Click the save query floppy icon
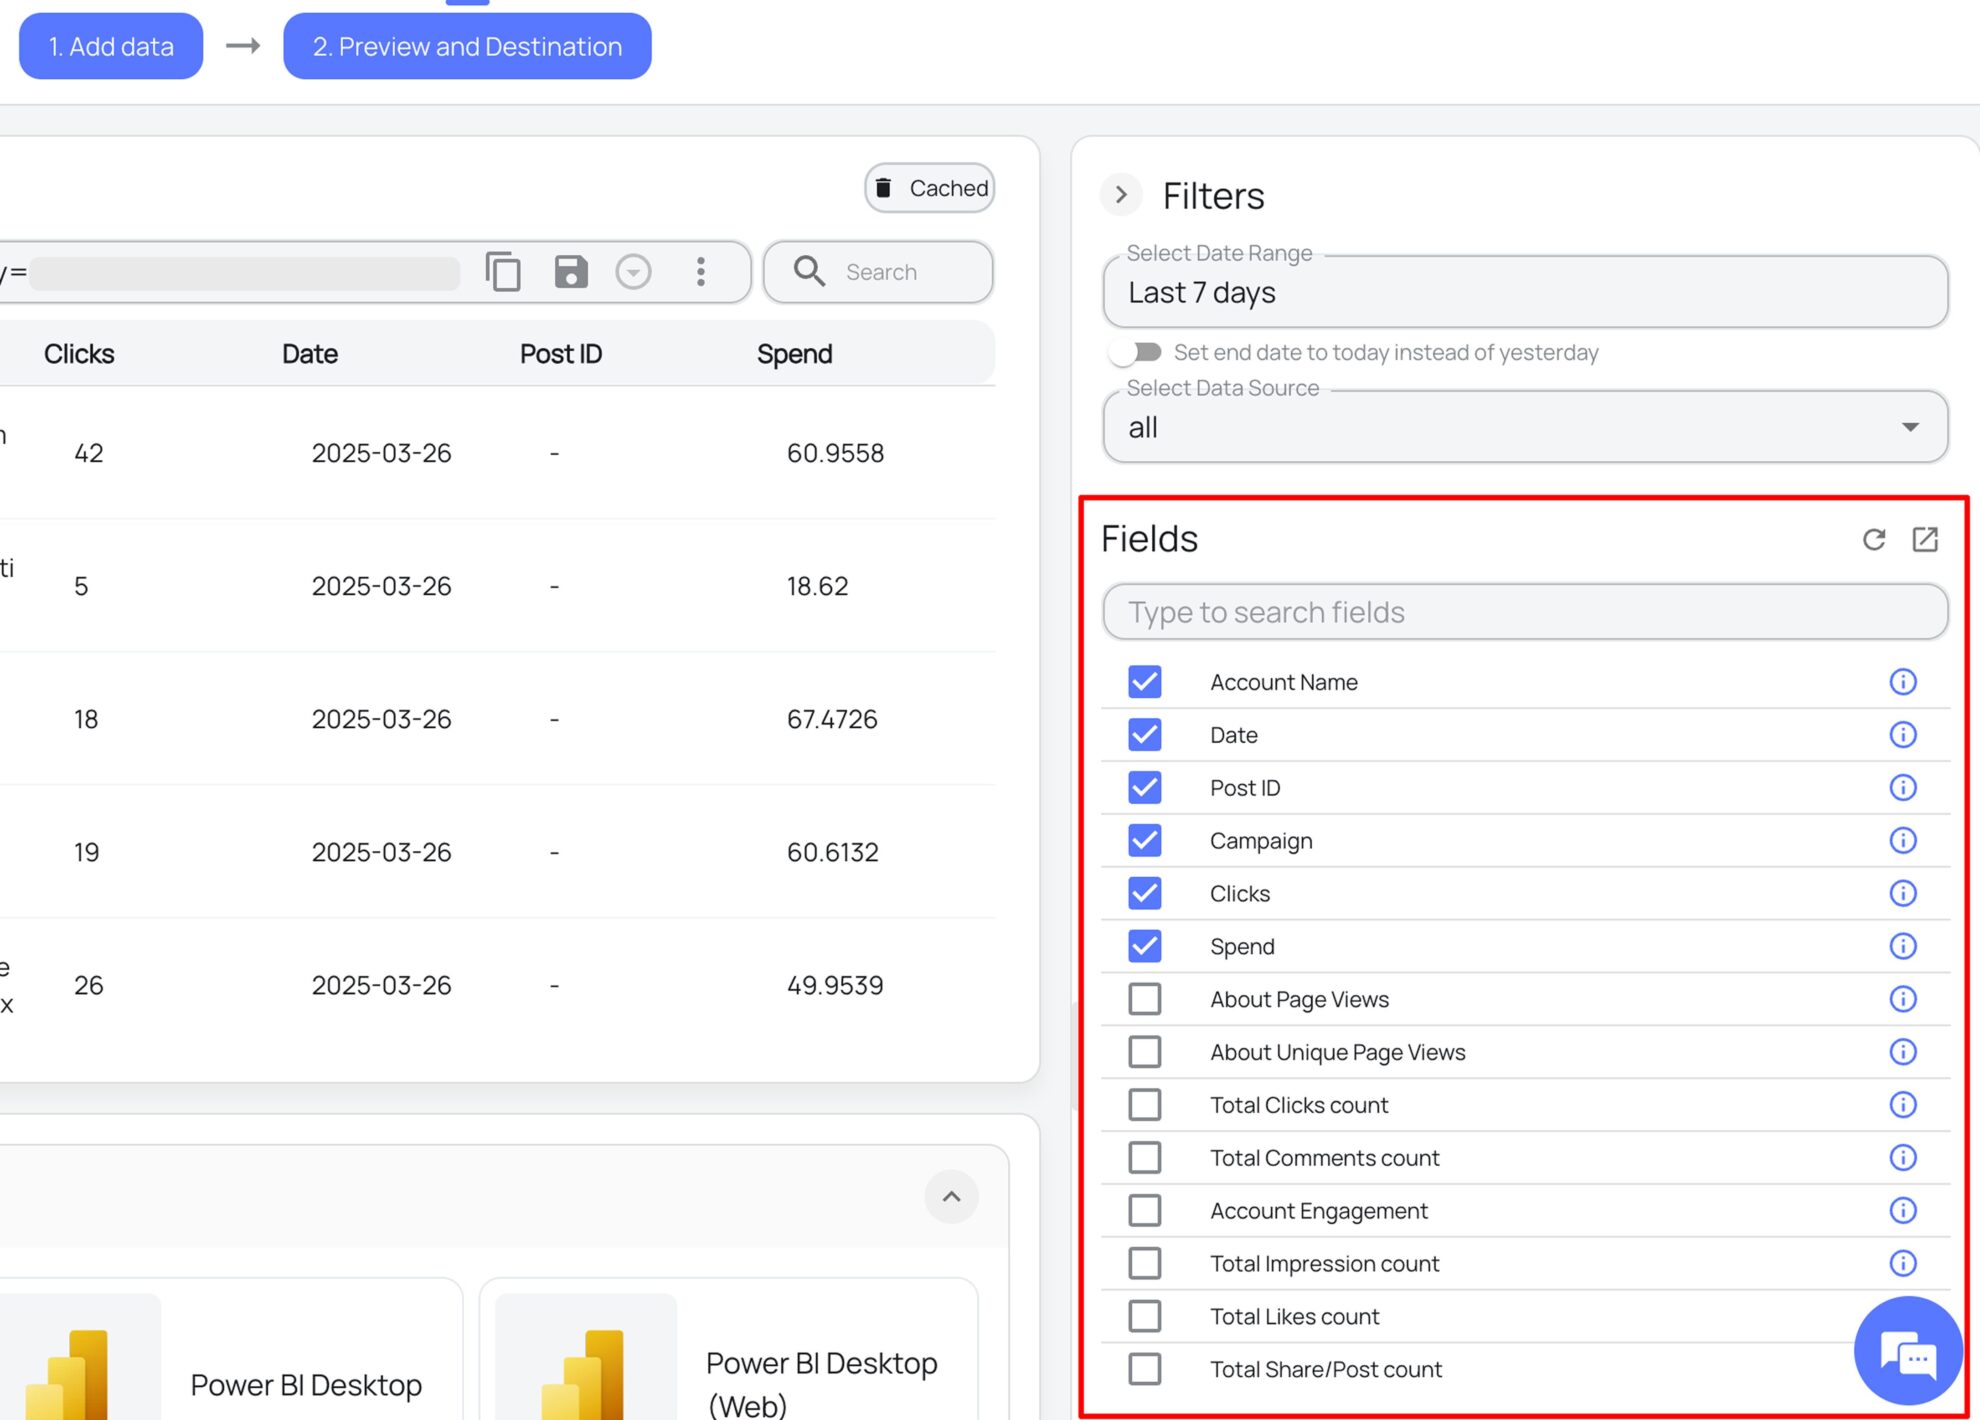 [570, 272]
